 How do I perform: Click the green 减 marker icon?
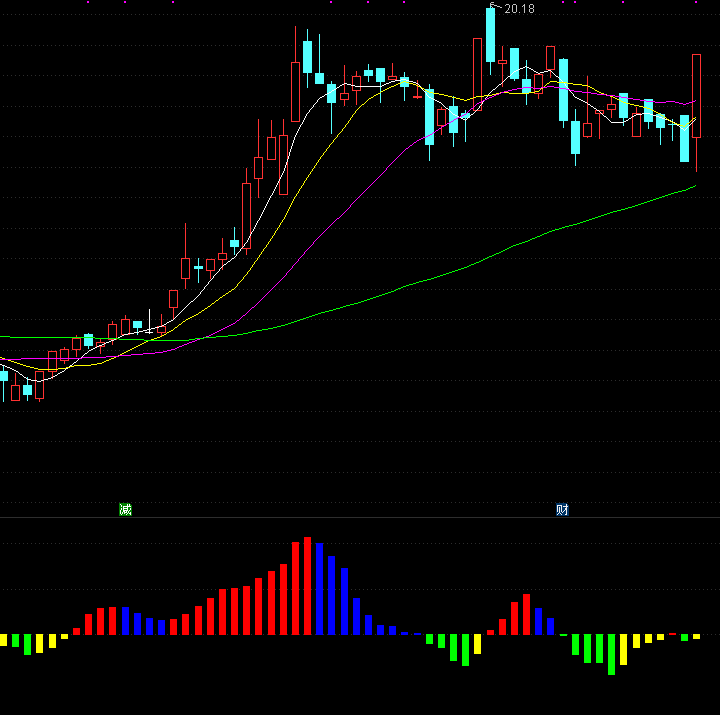(125, 509)
